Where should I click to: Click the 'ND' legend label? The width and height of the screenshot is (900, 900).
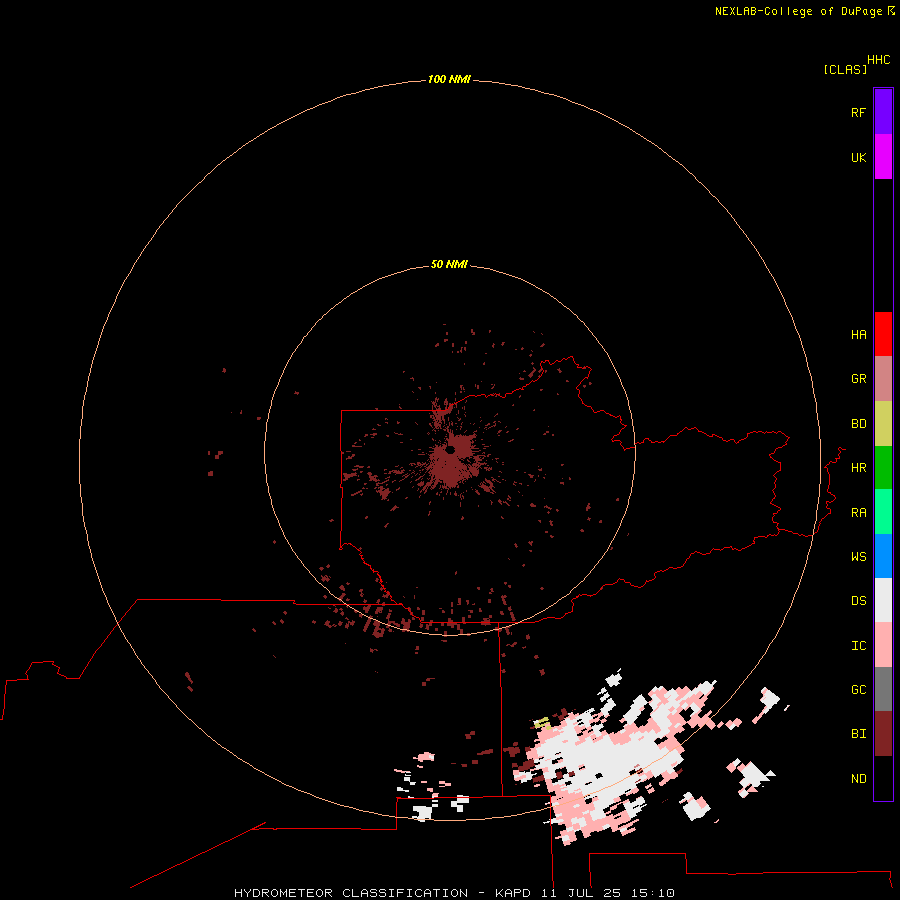click(x=858, y=778)
